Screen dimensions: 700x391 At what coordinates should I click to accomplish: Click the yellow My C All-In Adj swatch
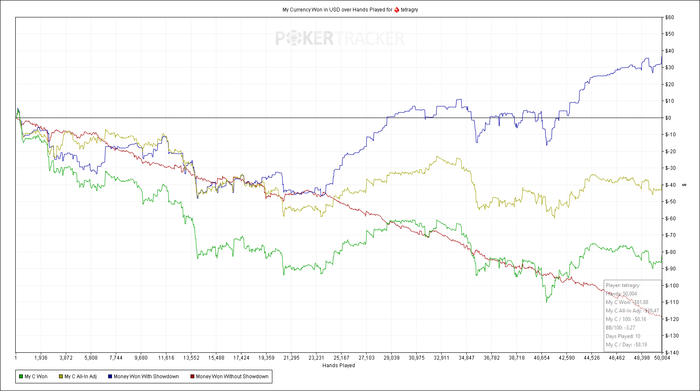click(61, 377)
